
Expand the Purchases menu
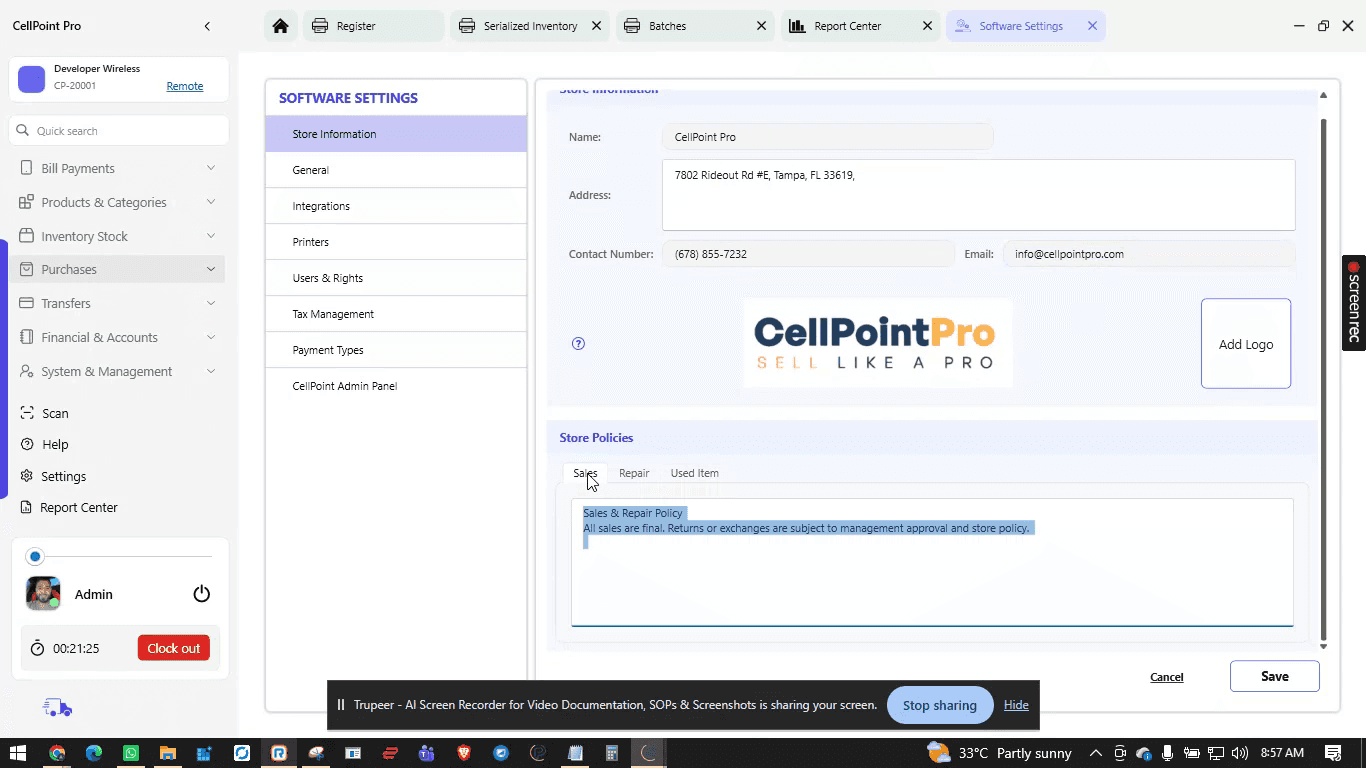[117, 269]
